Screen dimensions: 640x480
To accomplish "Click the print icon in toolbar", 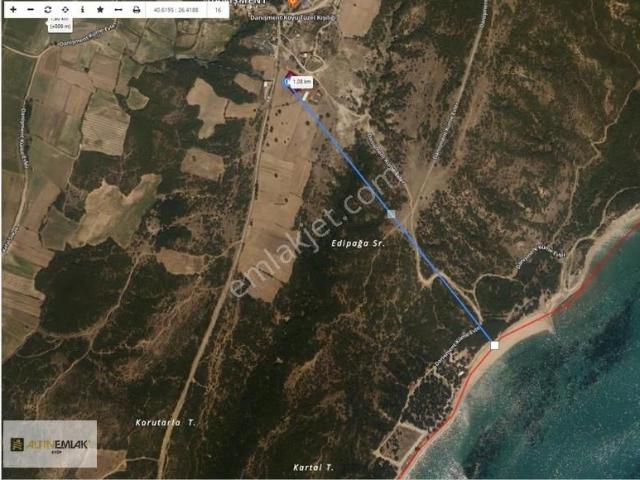I will pos(136,9).
